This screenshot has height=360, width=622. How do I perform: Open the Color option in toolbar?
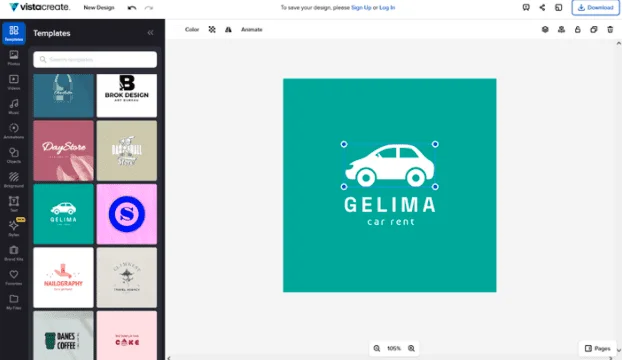(192, 29)
